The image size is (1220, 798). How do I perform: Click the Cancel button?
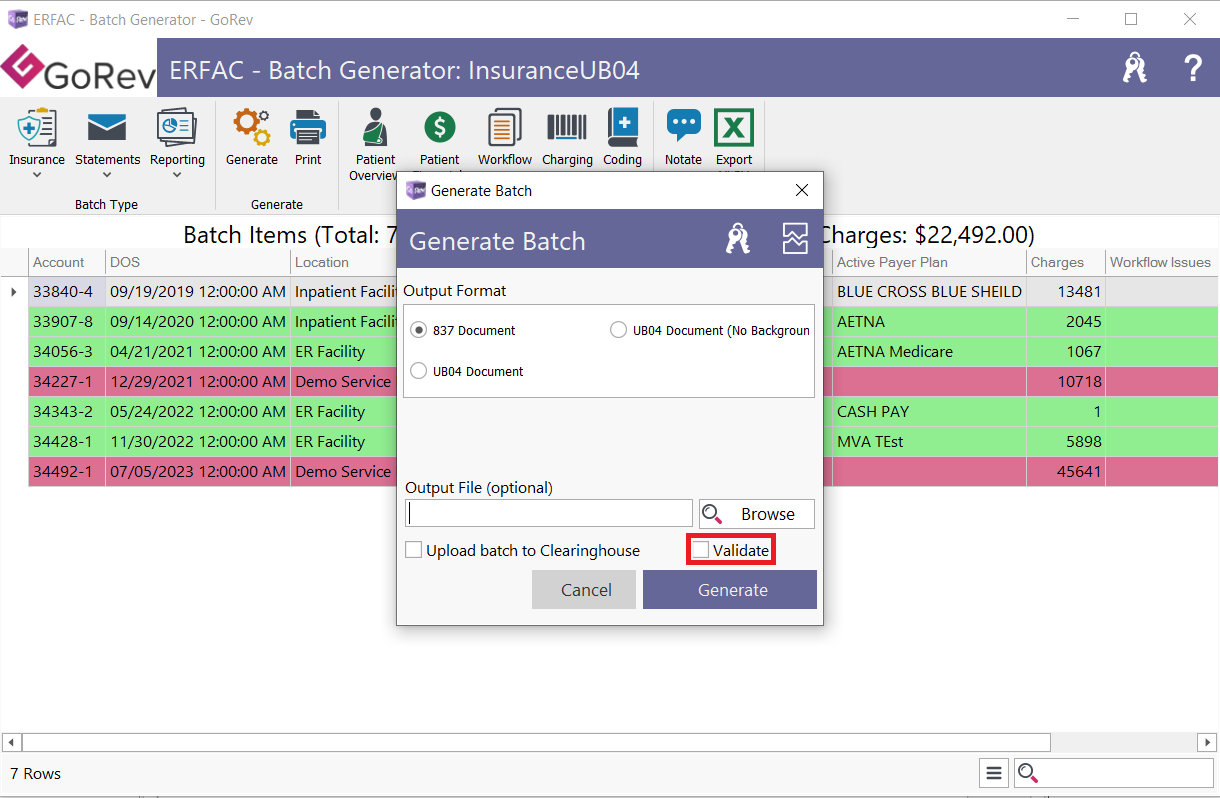[x=584, y=590]
